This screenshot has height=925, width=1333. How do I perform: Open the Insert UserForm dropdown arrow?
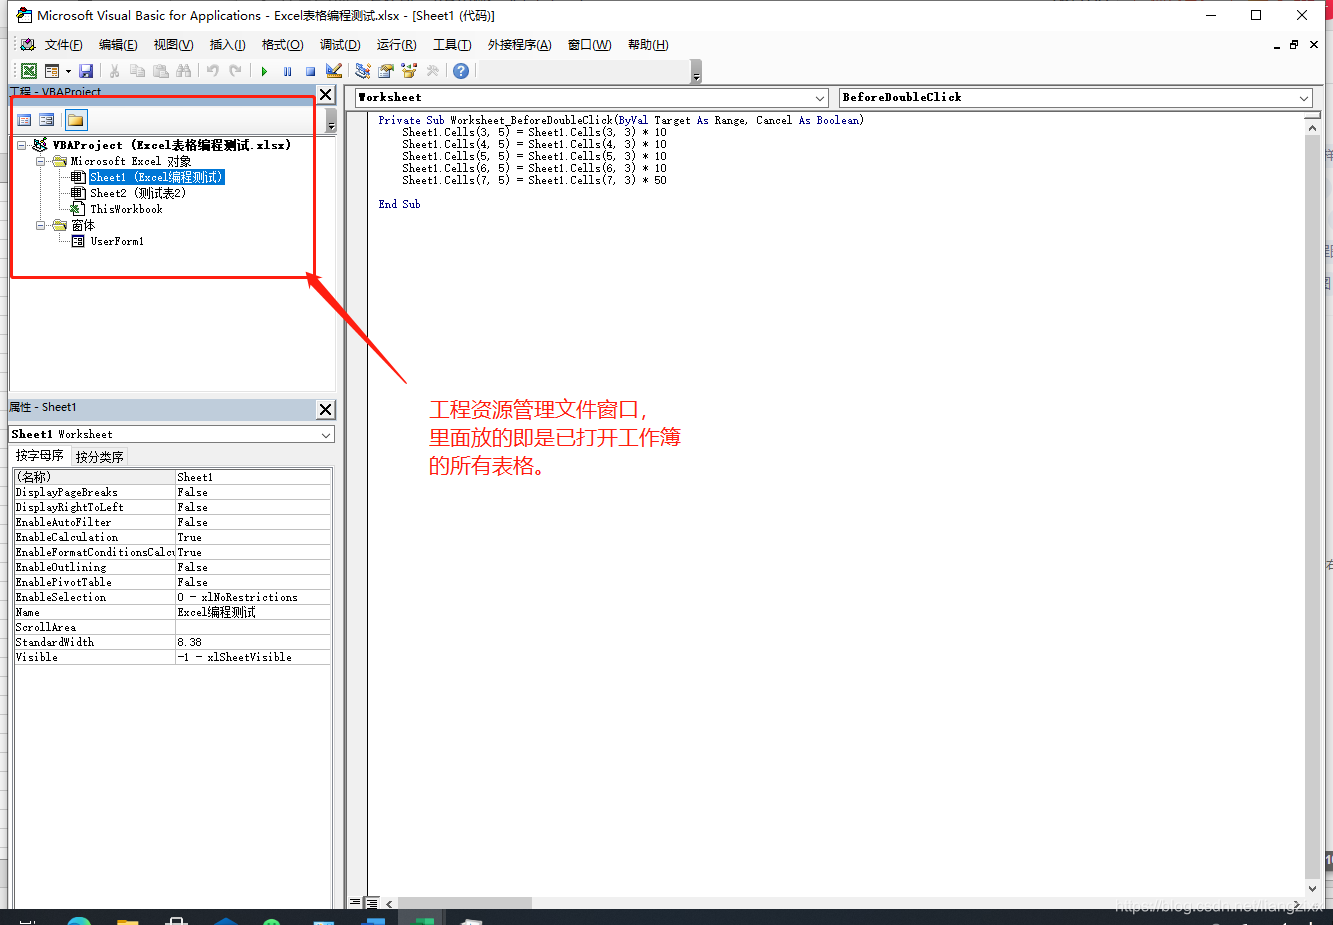click(68, 71)
